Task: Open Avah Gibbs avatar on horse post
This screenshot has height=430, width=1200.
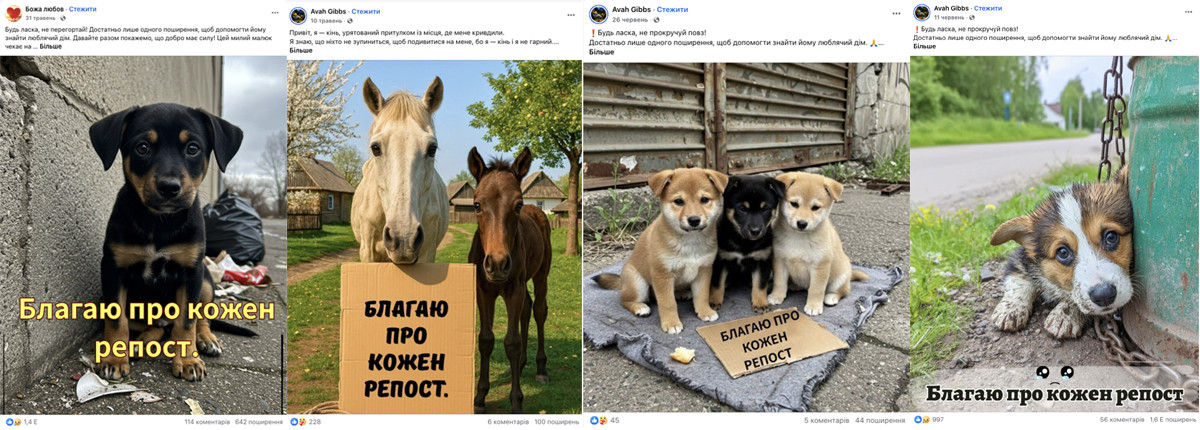Action: point(298,15)
